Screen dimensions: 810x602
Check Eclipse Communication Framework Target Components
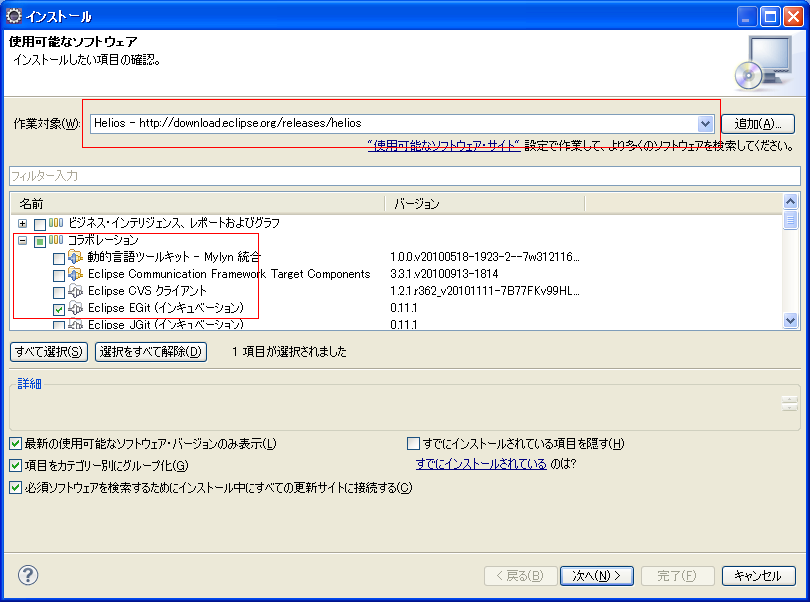59,275
